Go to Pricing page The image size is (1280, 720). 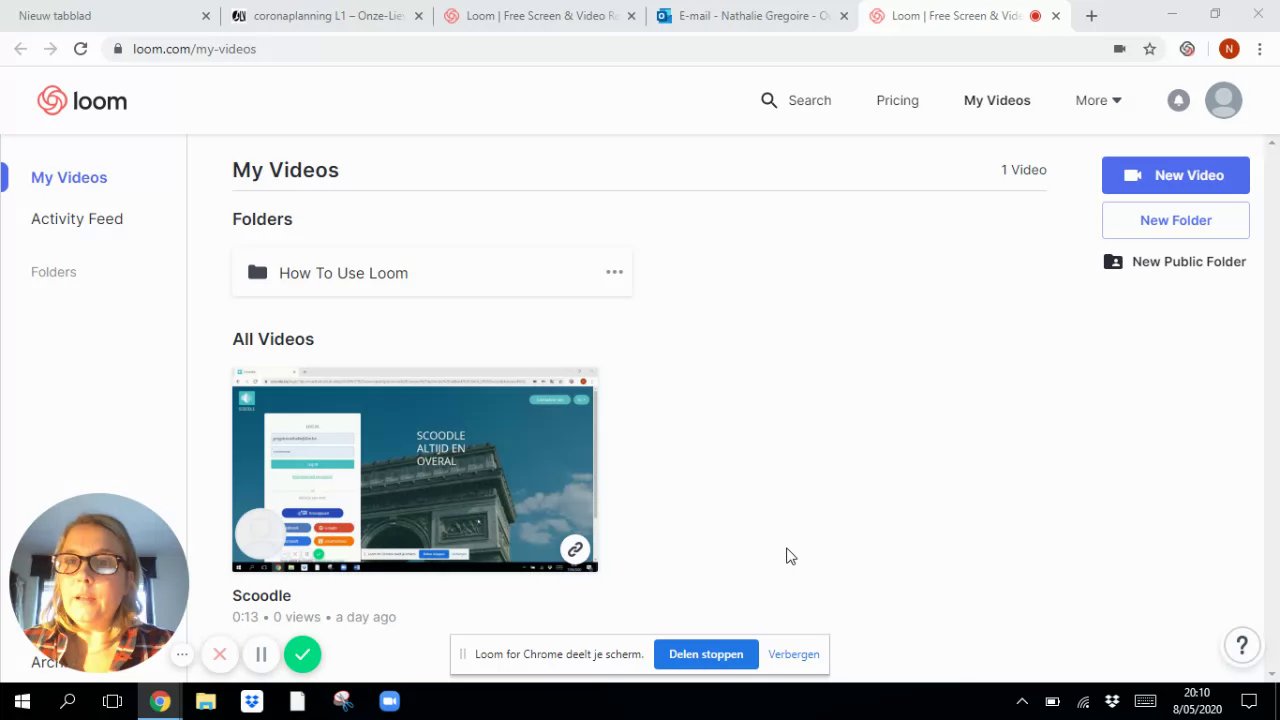897,100
